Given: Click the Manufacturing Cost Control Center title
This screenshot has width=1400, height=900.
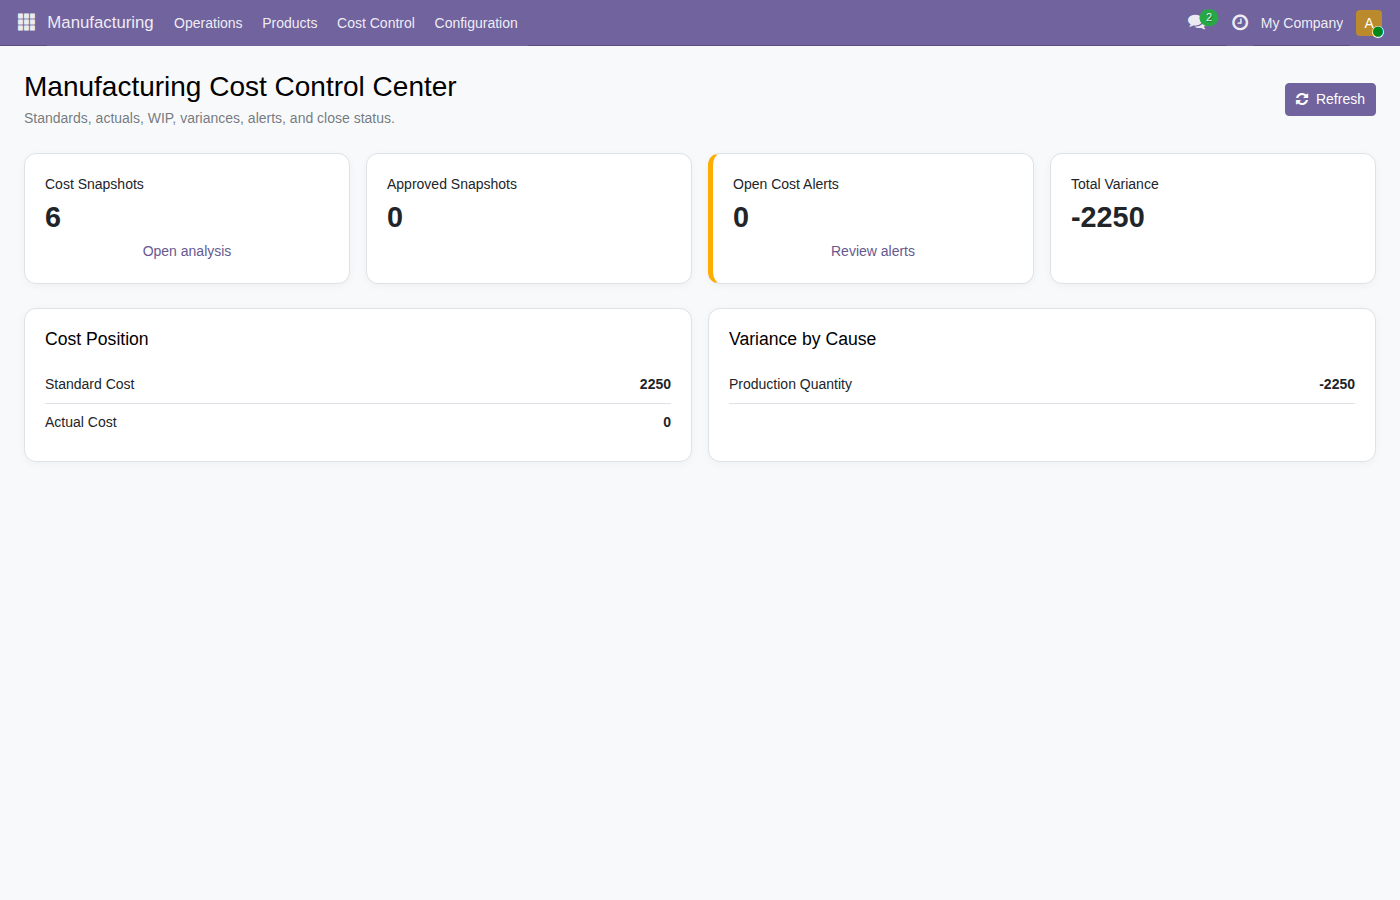Looking at the screenshot, I should pyautogui.click(x=240, y=87).
